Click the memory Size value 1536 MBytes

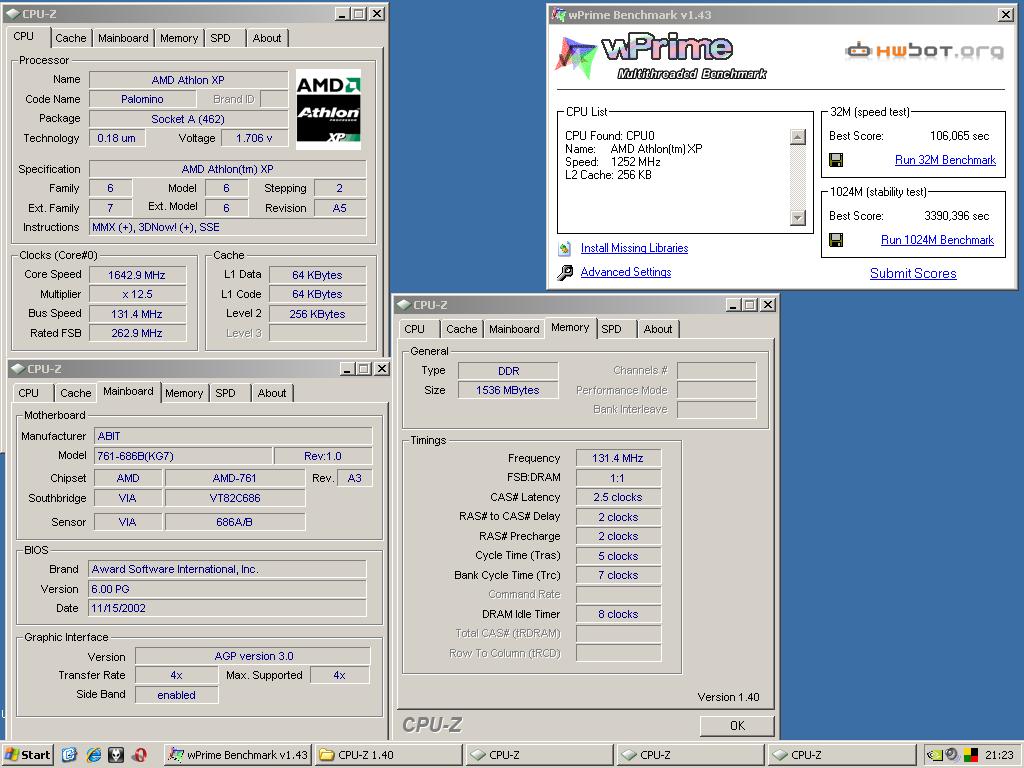tap(507, 391)
